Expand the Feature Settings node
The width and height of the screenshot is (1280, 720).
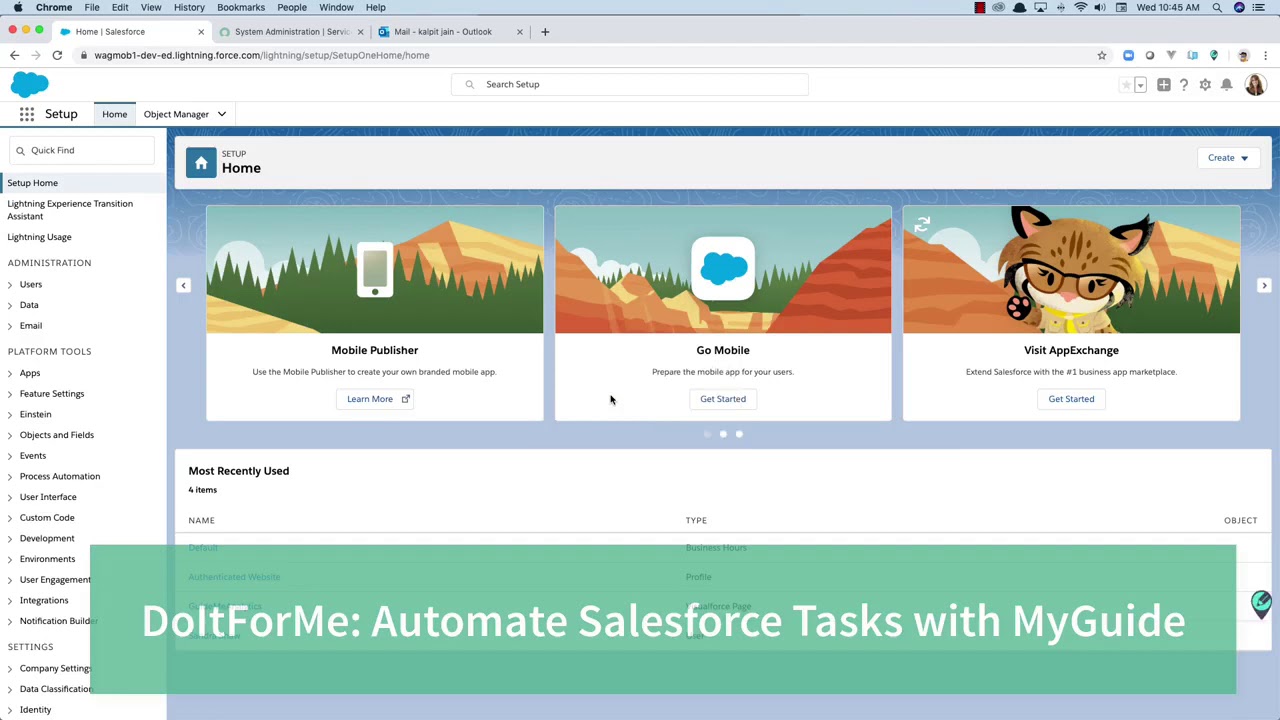(10, 394)
